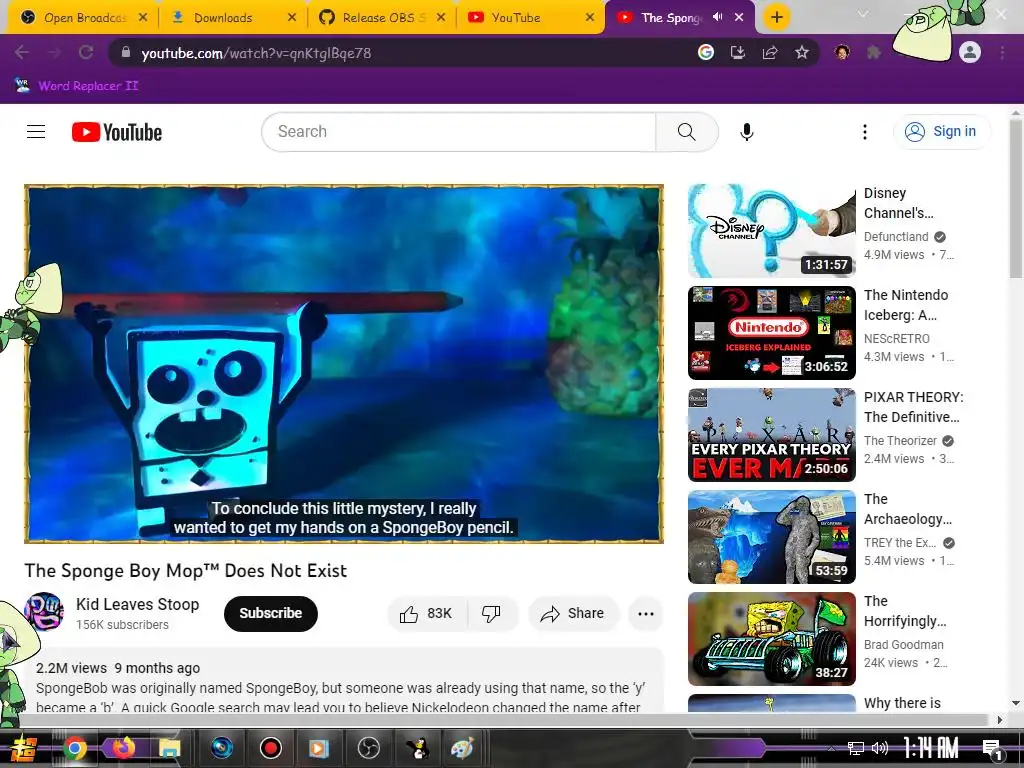Open the Brad Goodman channel name
Viewport: 1024px width, 768px height.
click(x=903, y=645)
